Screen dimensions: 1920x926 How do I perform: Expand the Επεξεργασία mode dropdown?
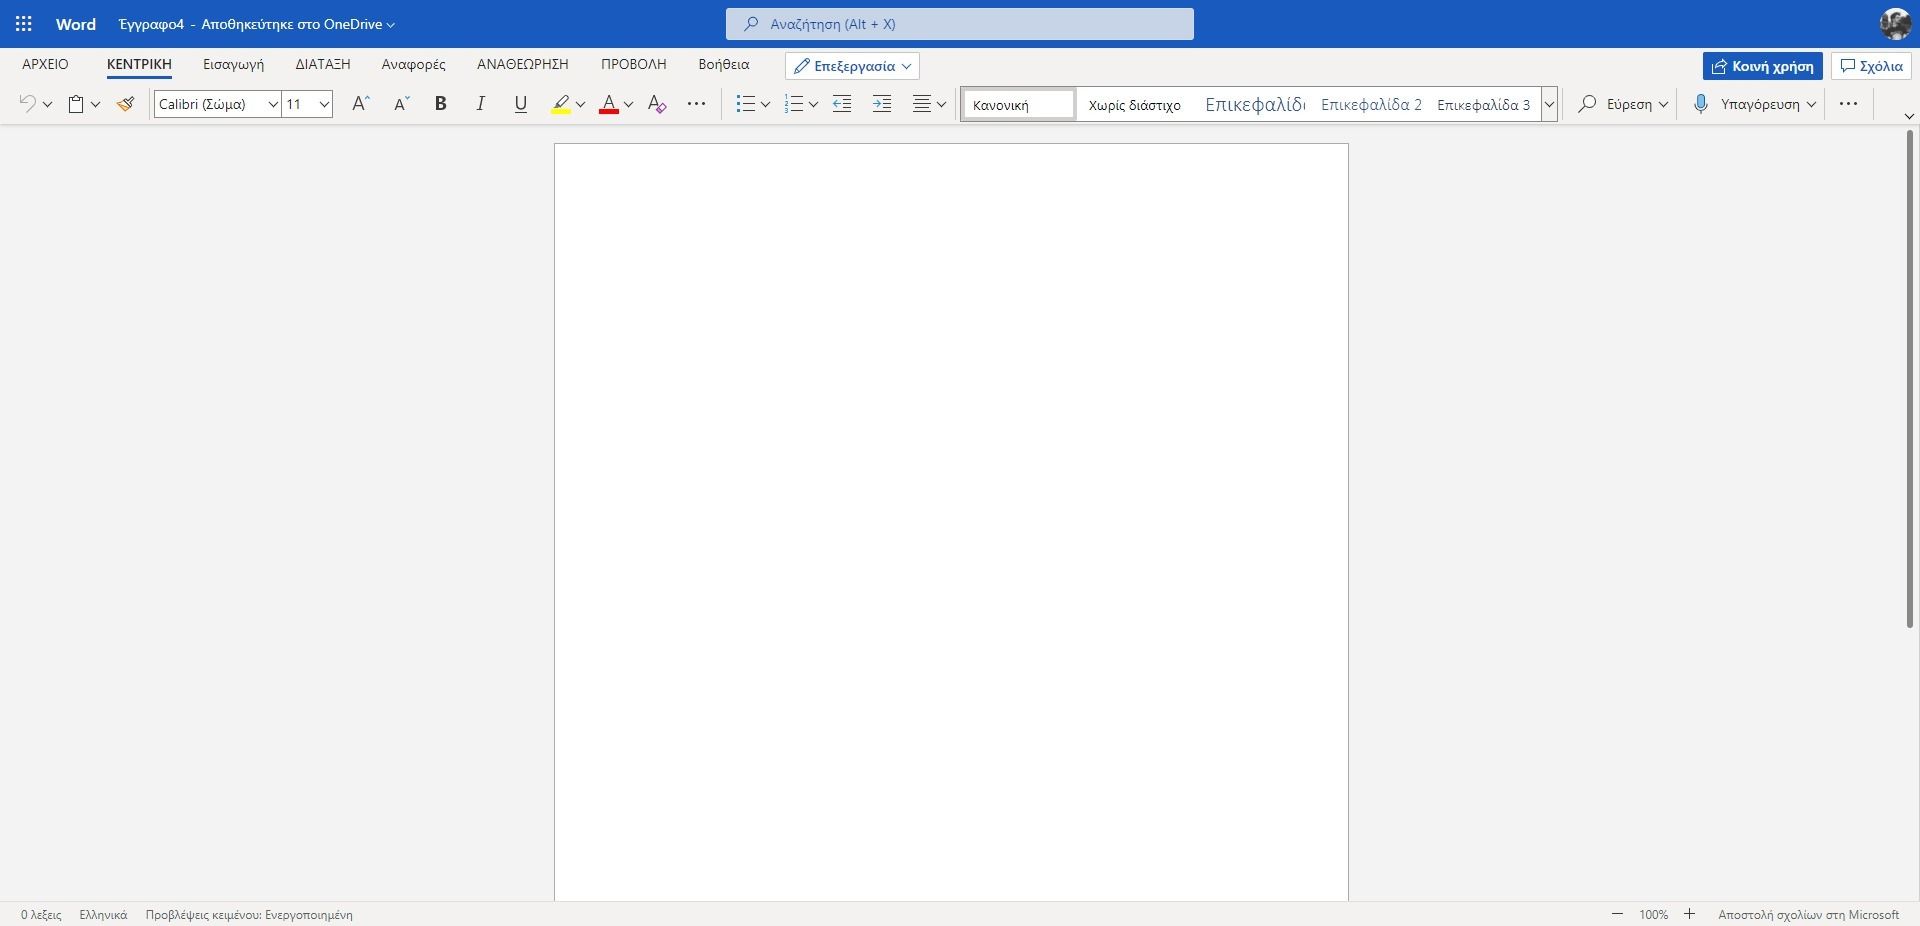click(906, 66)
